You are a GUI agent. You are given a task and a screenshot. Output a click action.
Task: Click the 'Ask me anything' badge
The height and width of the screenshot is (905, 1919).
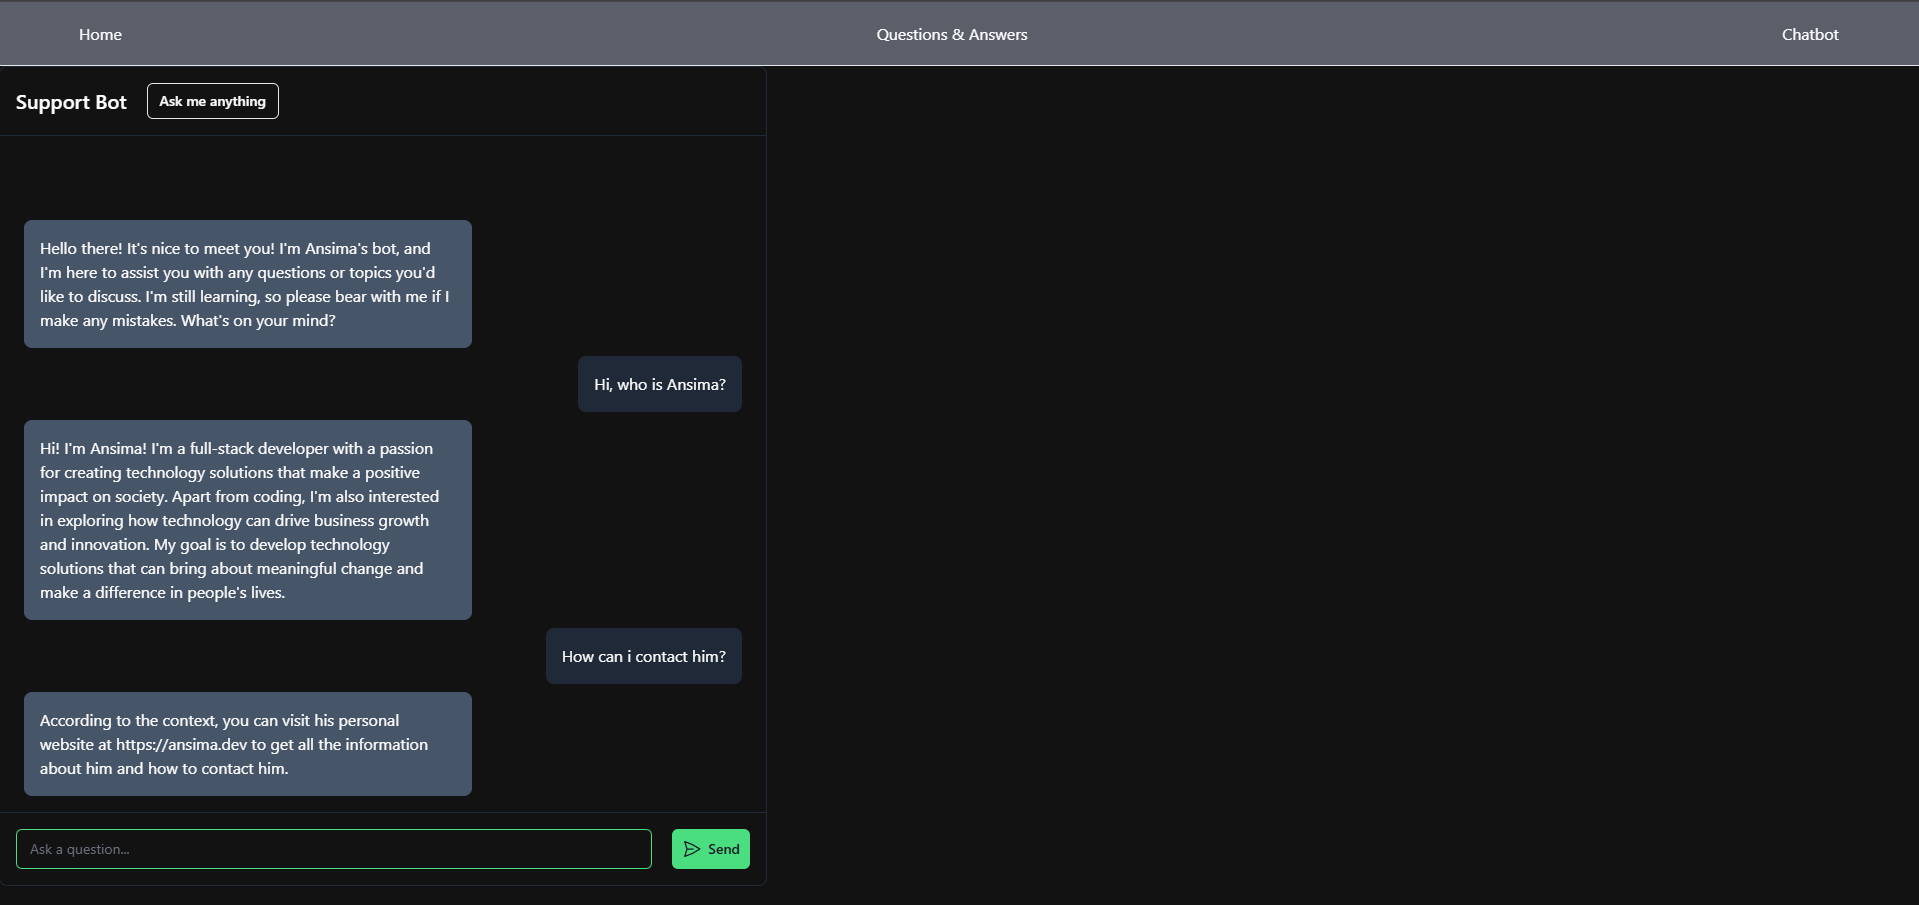point(212,101)
